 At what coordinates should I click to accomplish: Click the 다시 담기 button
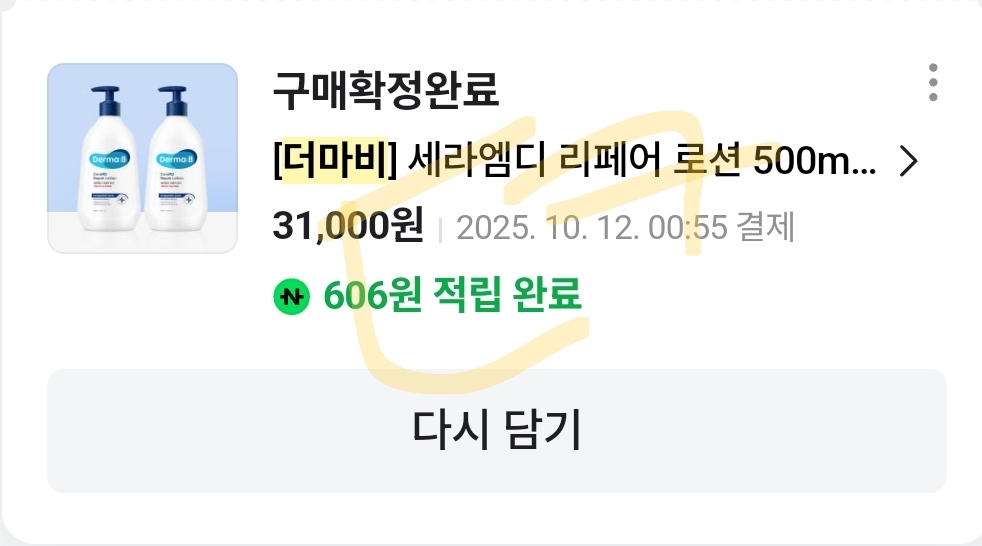[x=497, y=430]
